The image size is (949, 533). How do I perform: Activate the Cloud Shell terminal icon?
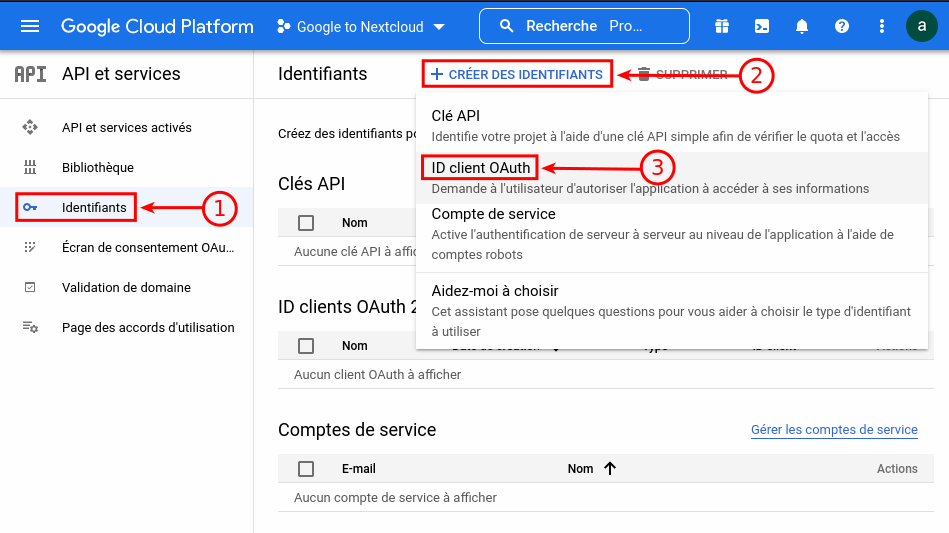coord(761,26)
